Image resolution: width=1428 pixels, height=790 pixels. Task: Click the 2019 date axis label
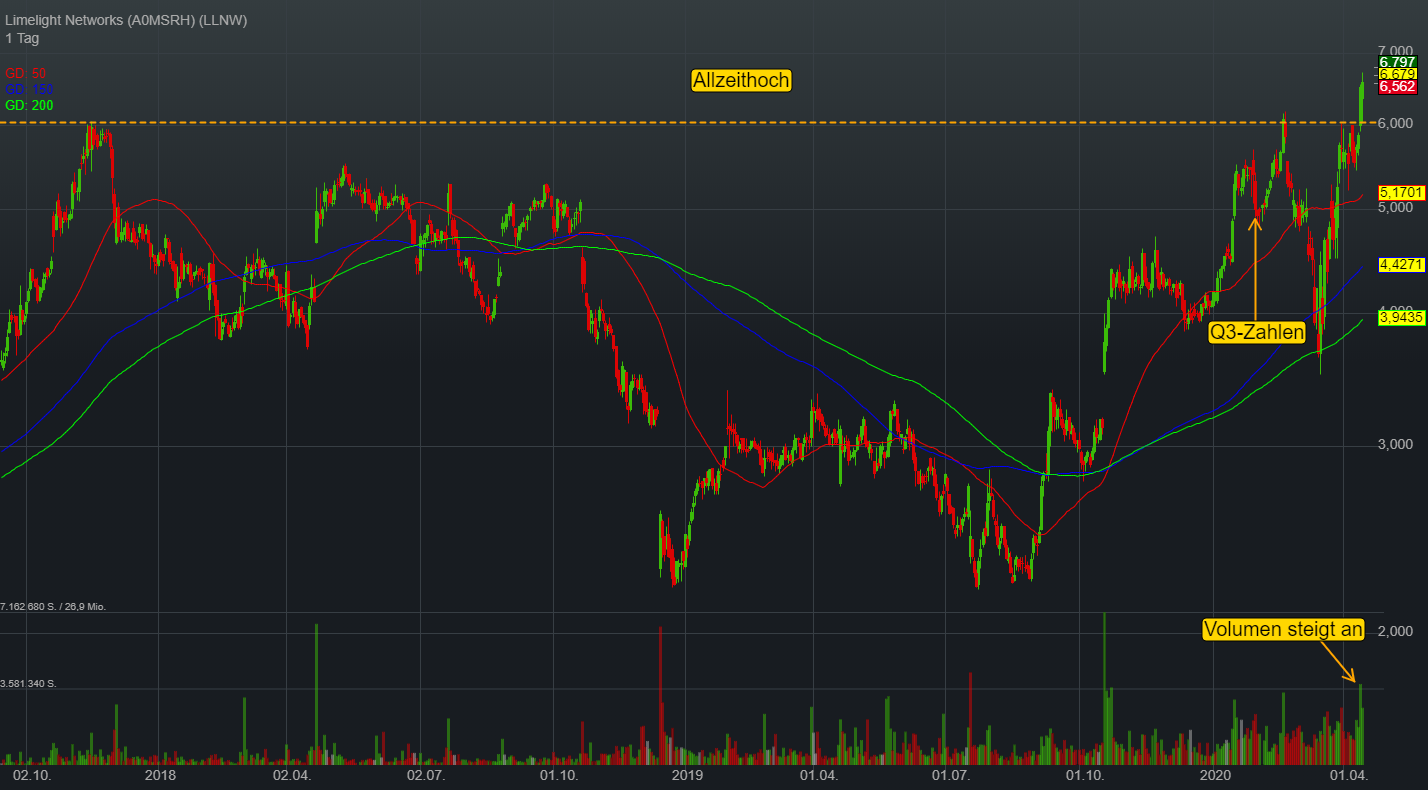pyautogui.click(x=687, y=775)
